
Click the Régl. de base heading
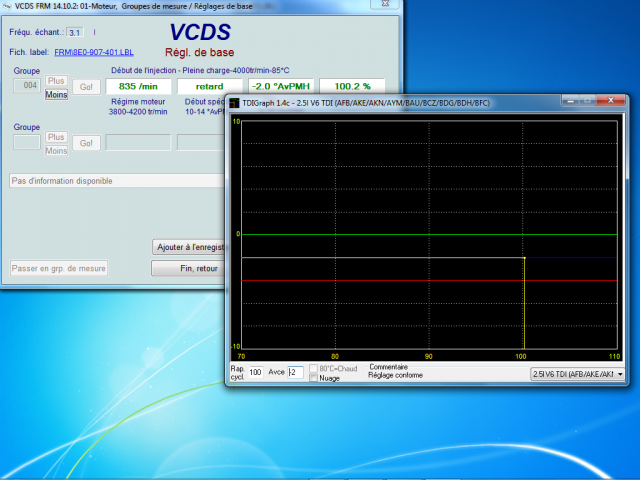coord(200,53)
